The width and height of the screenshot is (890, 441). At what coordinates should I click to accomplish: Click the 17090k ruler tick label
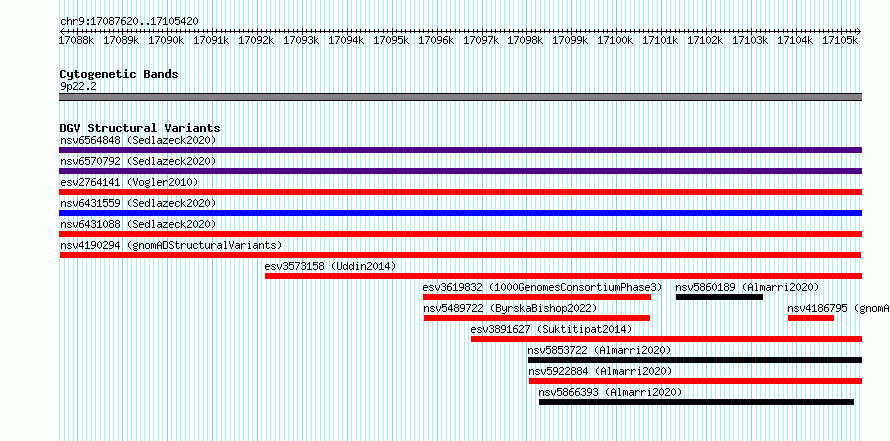(166, 40)
